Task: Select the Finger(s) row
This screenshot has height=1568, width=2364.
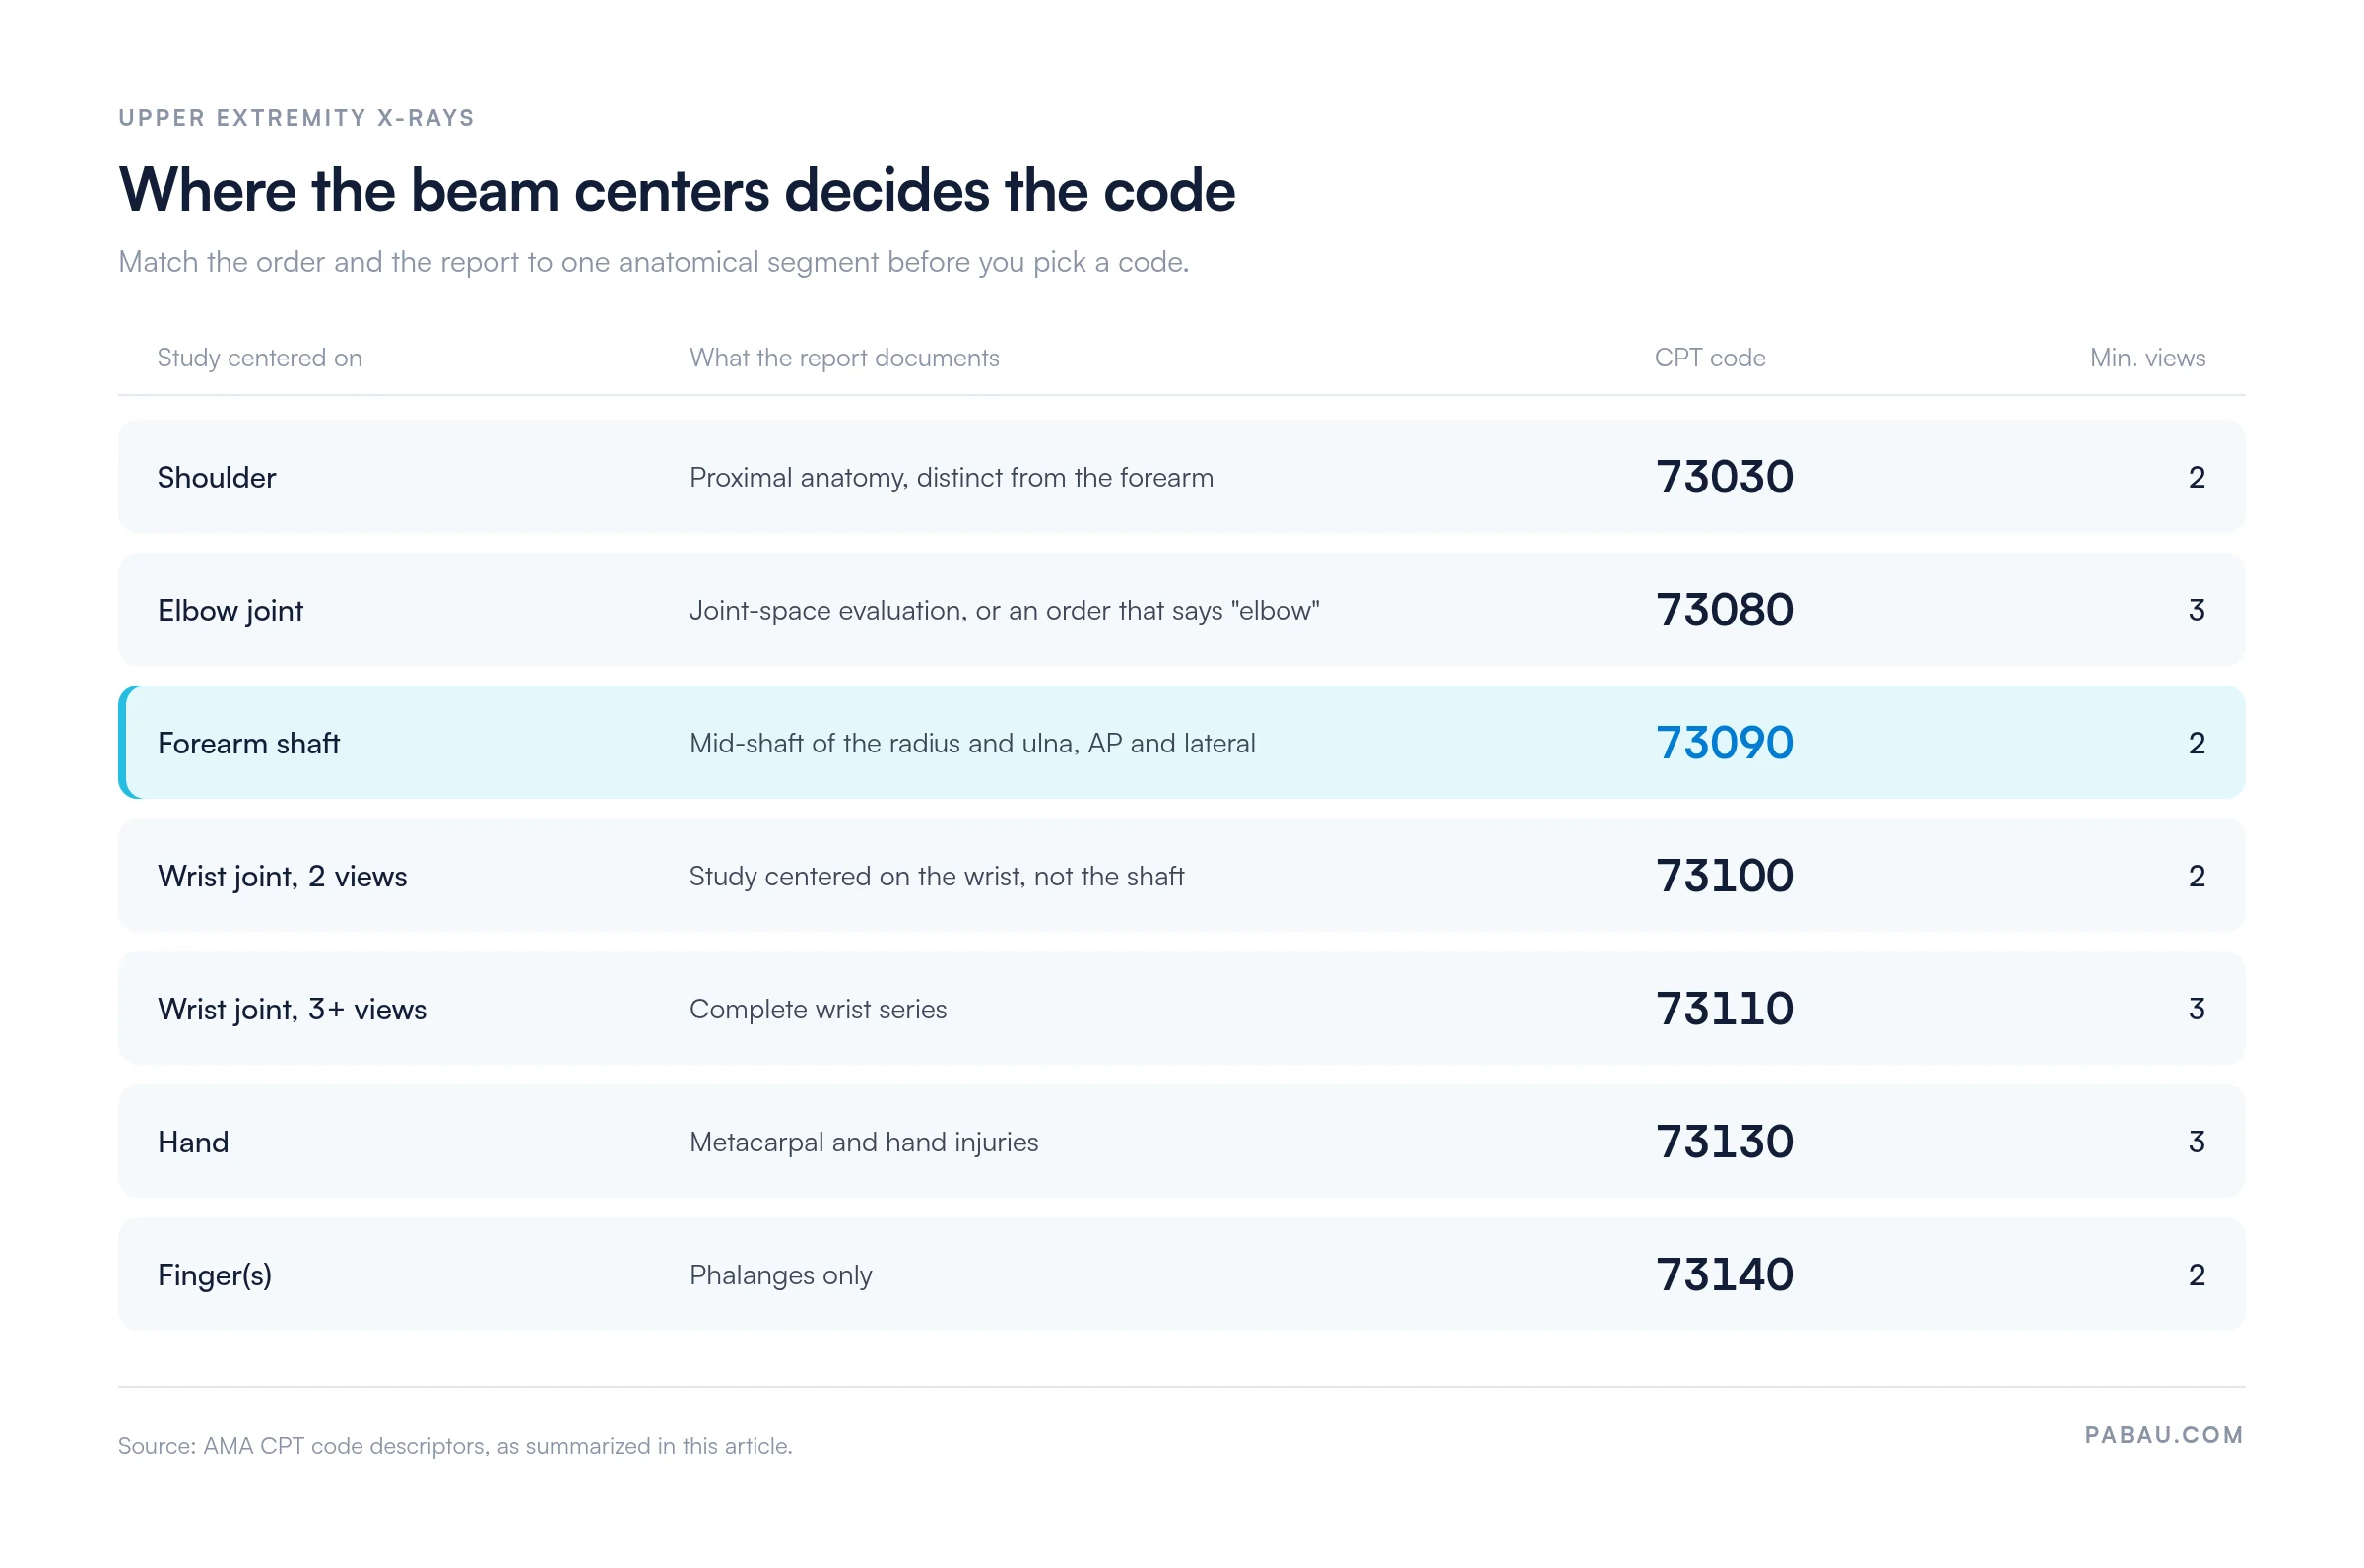Action: [x=1181, y=1274]
